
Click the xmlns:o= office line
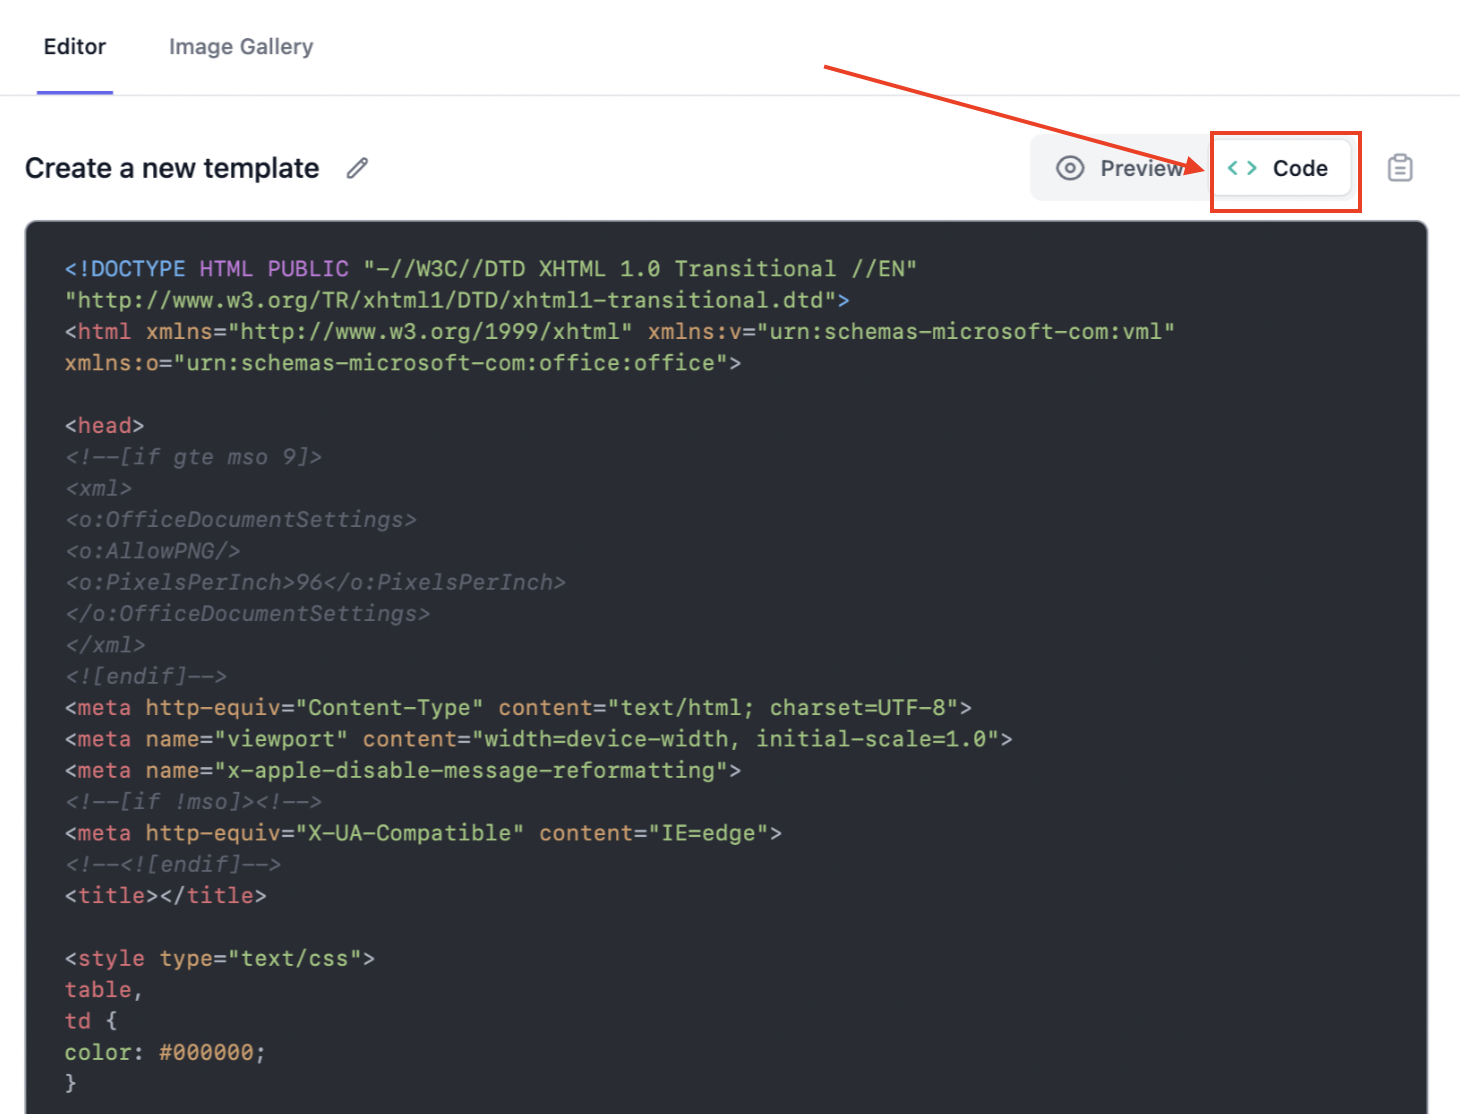(x=403, y=363)
